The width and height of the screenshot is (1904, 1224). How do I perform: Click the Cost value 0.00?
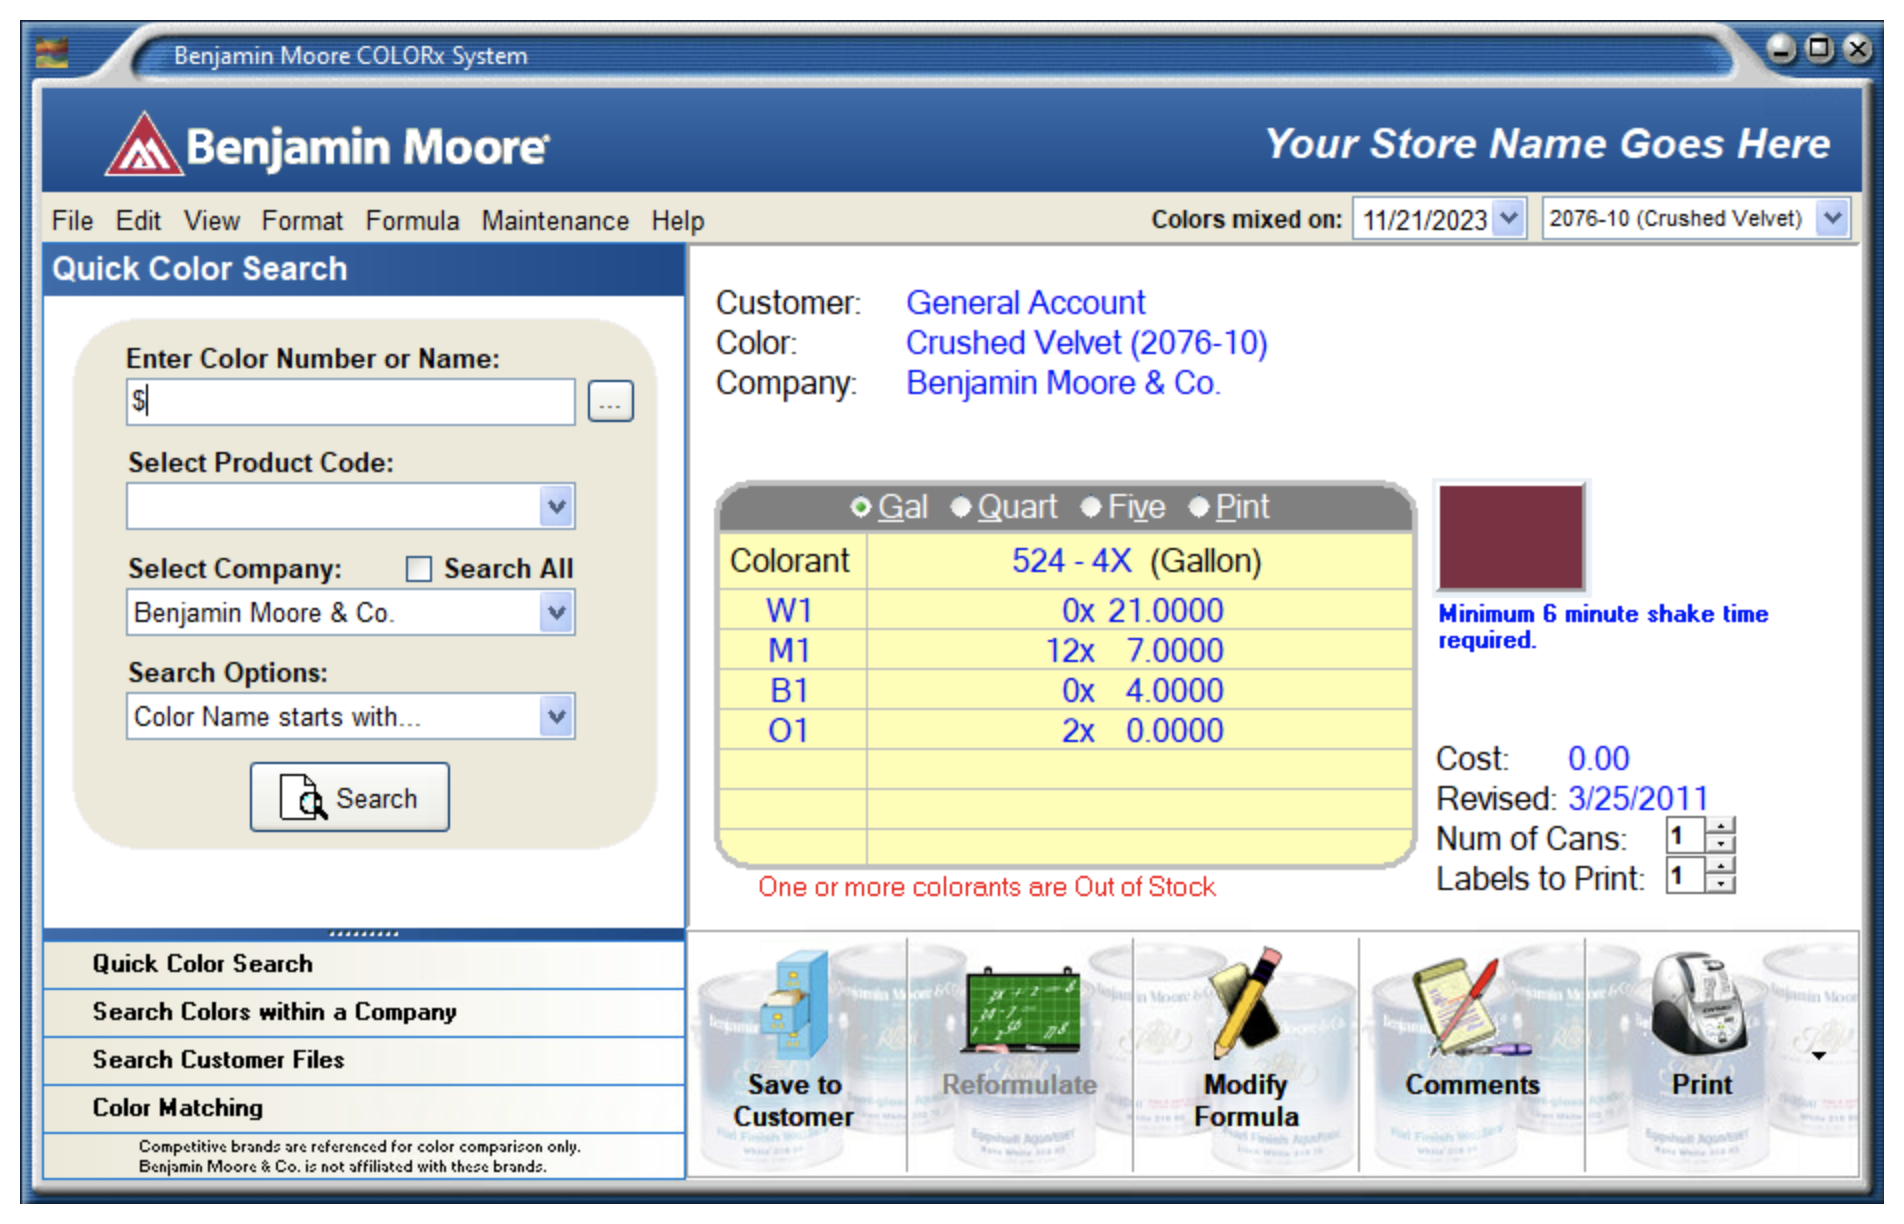(x=1599, y=759)
